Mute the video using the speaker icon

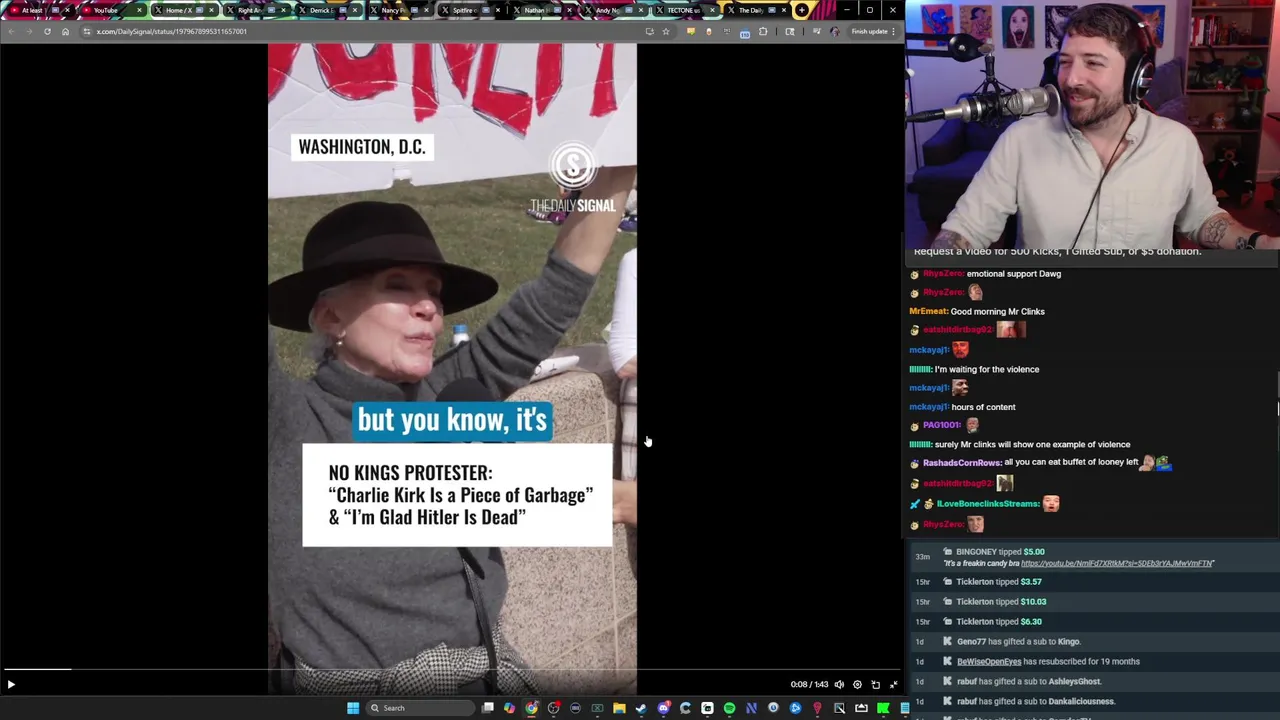839,685
